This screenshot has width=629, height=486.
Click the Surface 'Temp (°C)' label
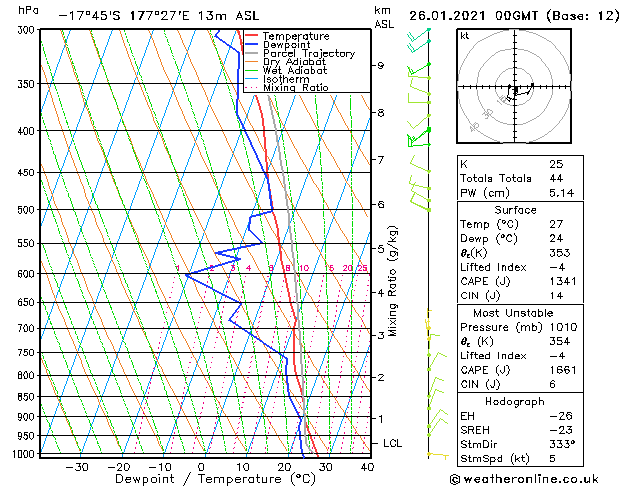[x=489, y=224]
